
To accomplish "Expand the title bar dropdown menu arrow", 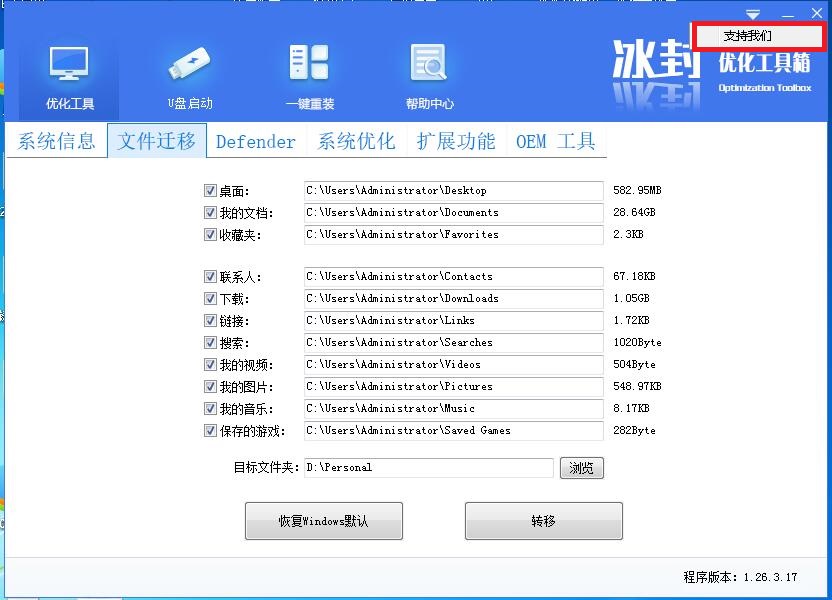I will [x=753, y=14].
